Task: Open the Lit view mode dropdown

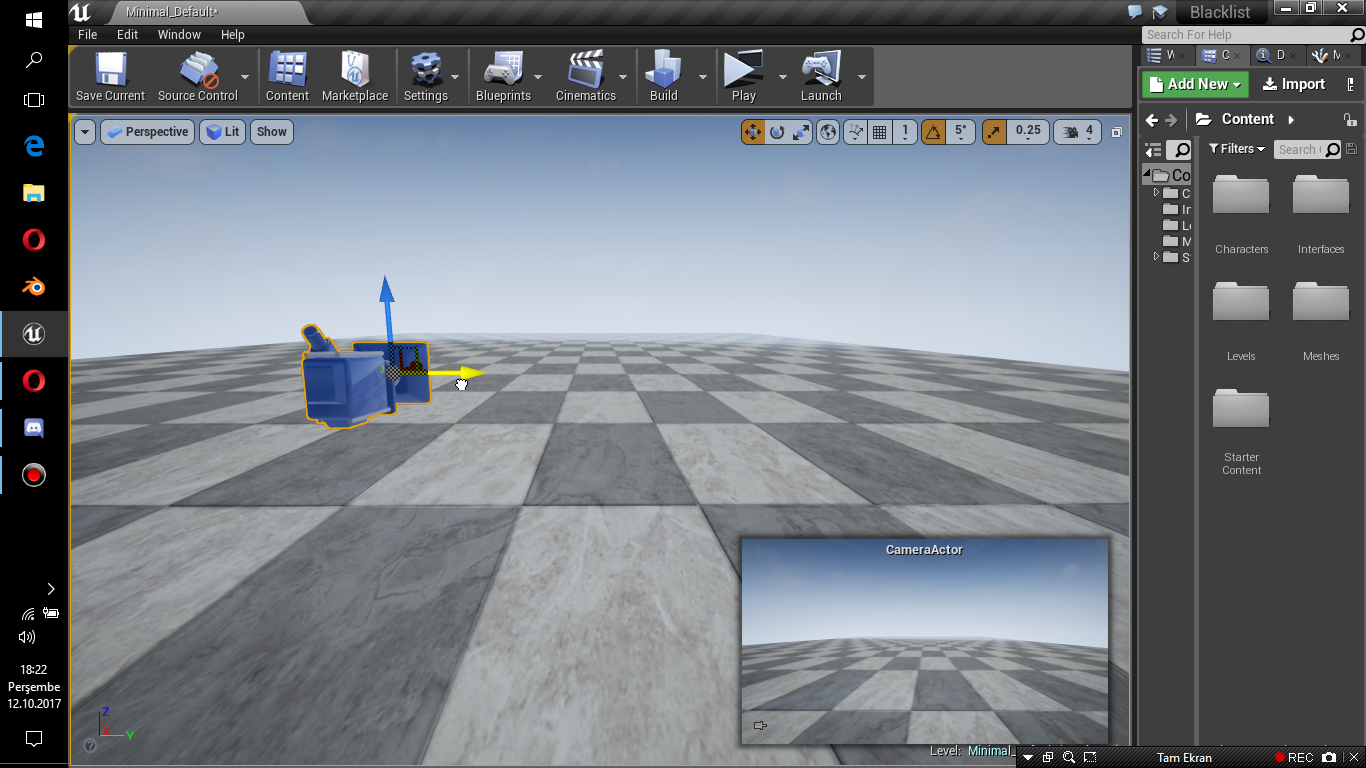Action: (x=222, y=132)
